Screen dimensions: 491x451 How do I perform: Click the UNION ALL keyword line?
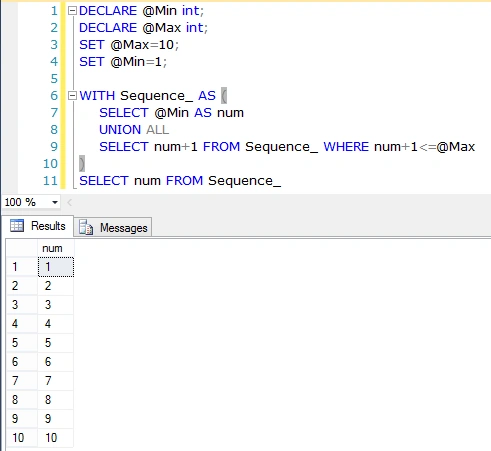point(134,130)
